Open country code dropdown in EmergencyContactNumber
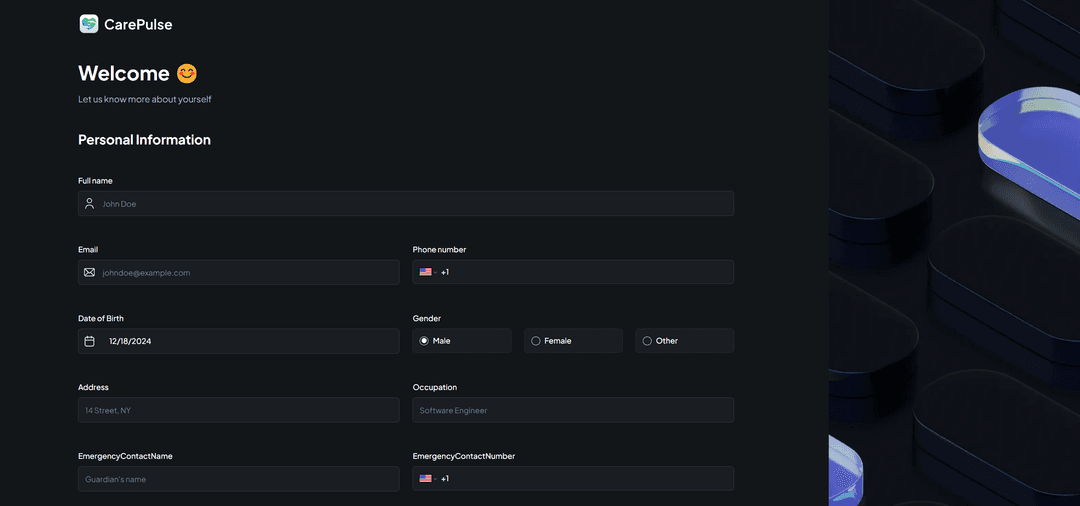Screen dimensions: 1080x506 point(428,478)
